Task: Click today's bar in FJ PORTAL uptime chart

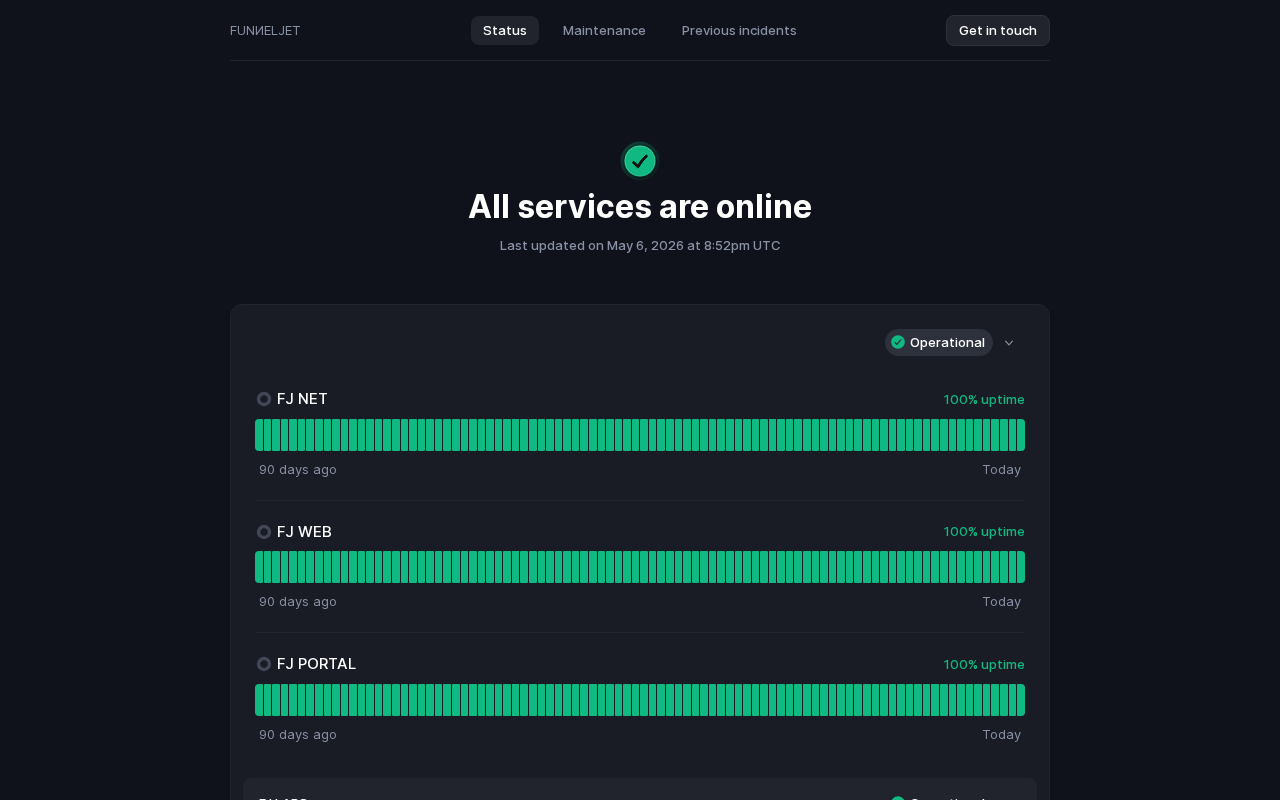Action: (1021, 700)
